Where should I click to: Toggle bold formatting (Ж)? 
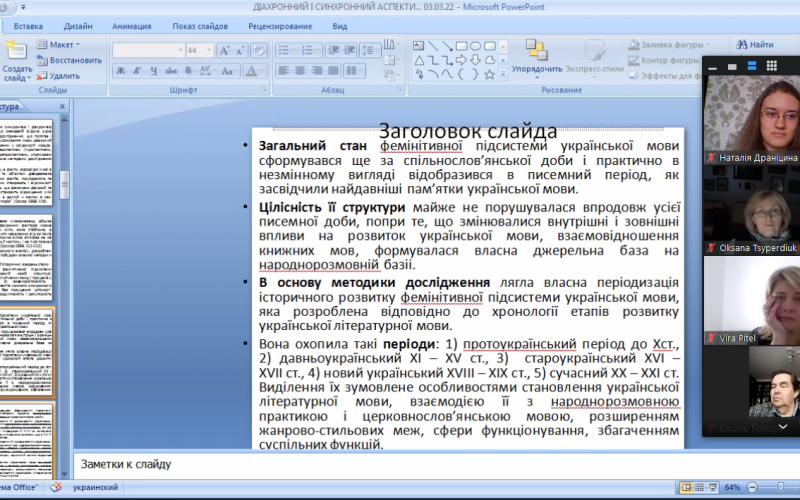click(x=121, y=71)
